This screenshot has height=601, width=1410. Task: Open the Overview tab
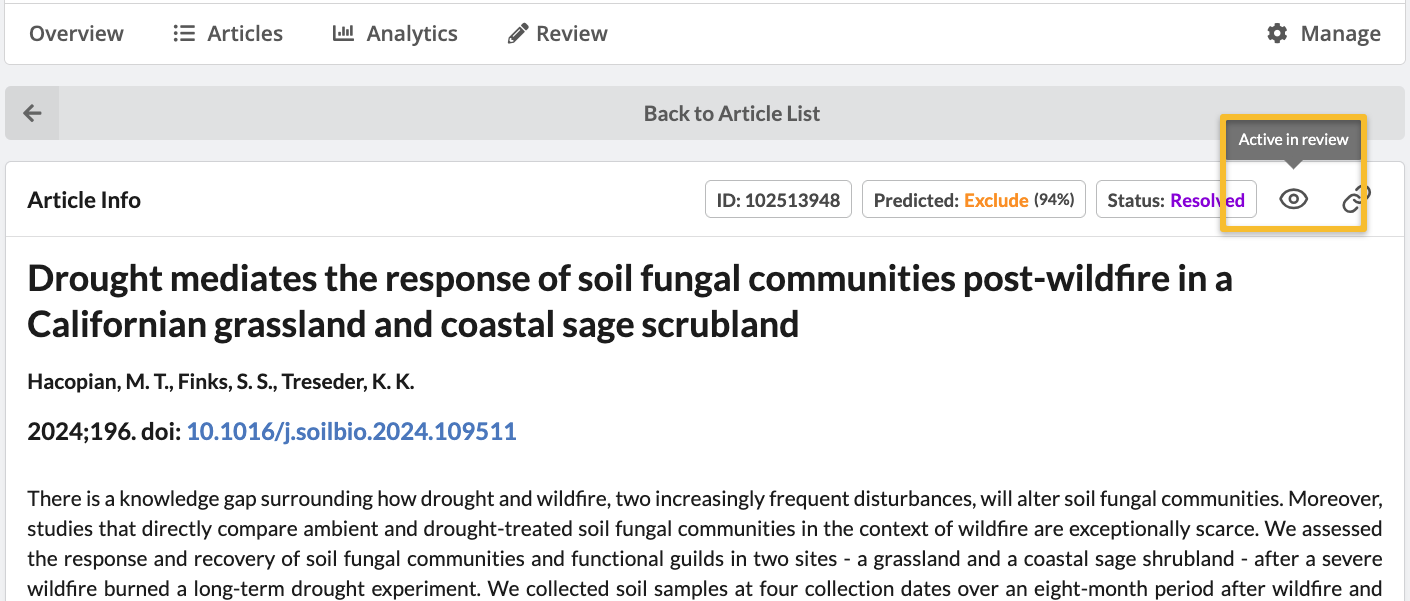click(x=76, y=34)
